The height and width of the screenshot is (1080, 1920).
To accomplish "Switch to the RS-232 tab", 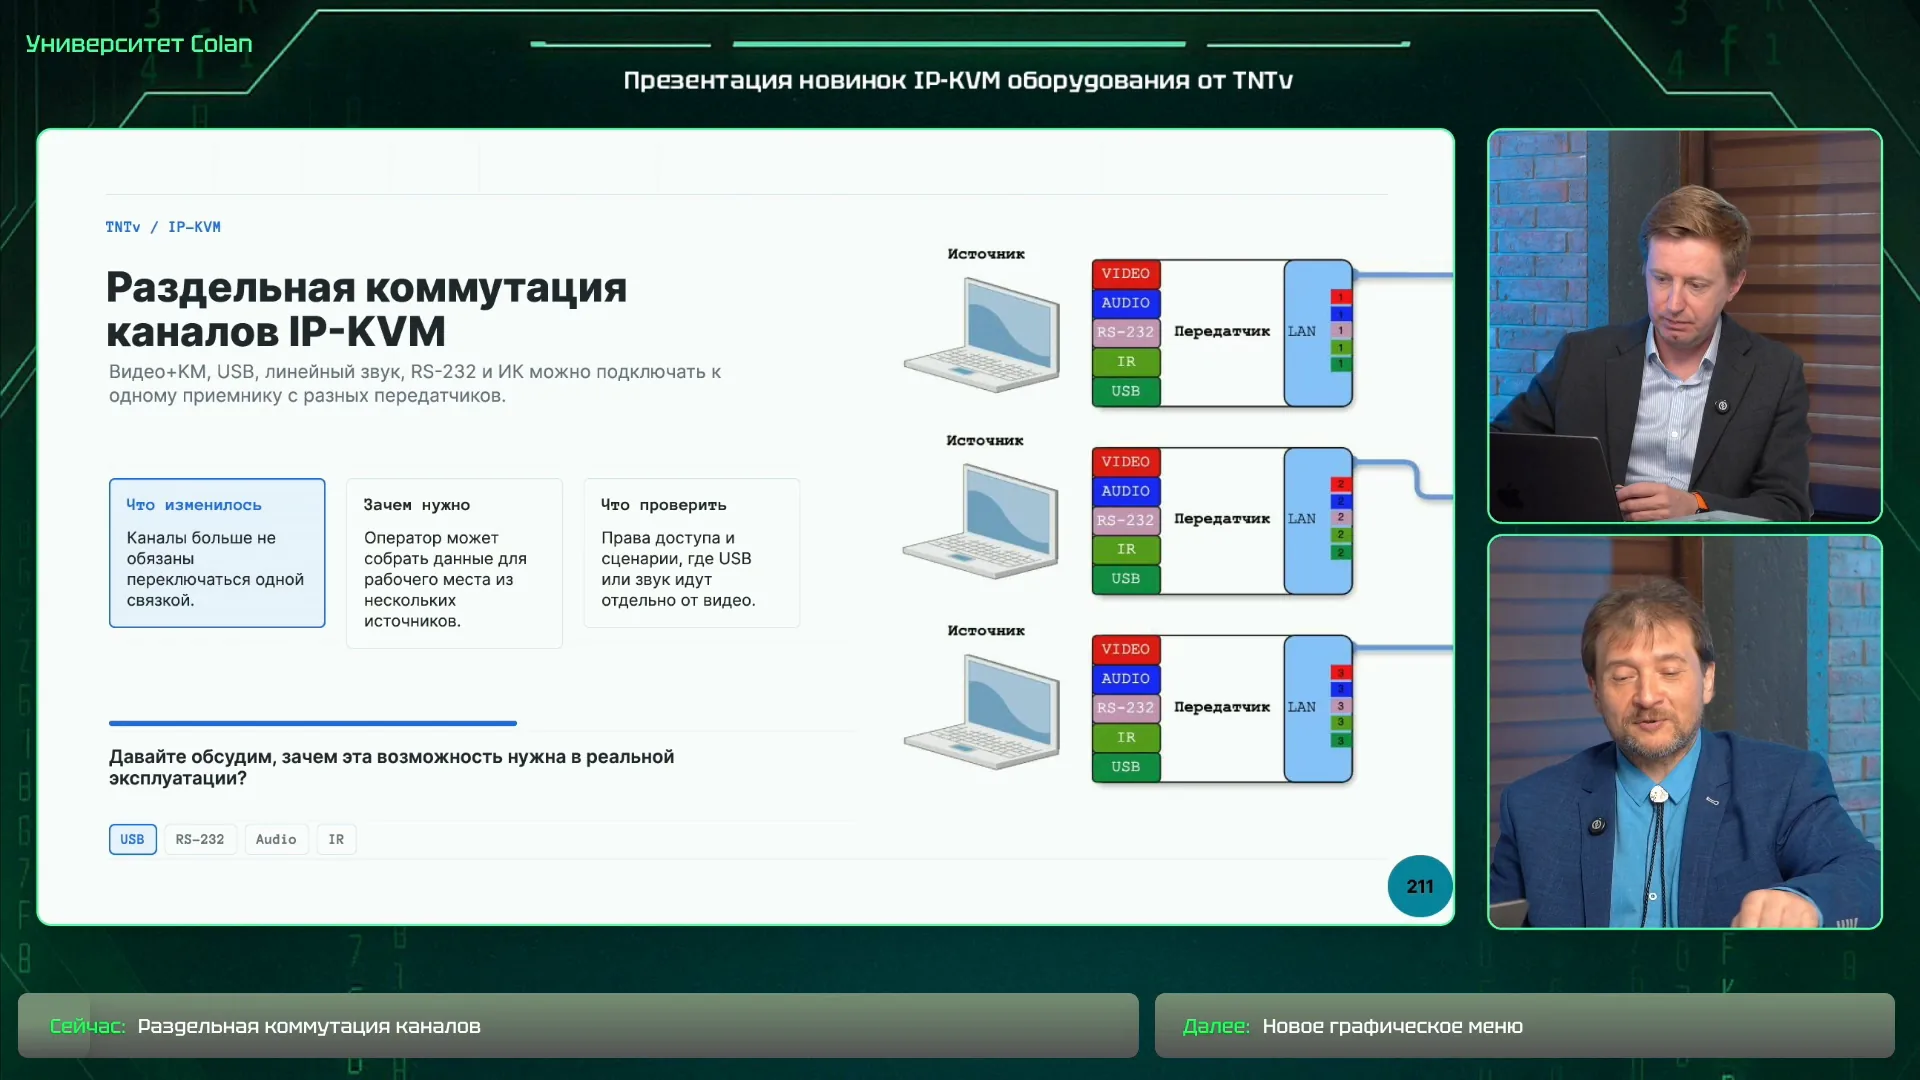I will click(x=200, y=840).
